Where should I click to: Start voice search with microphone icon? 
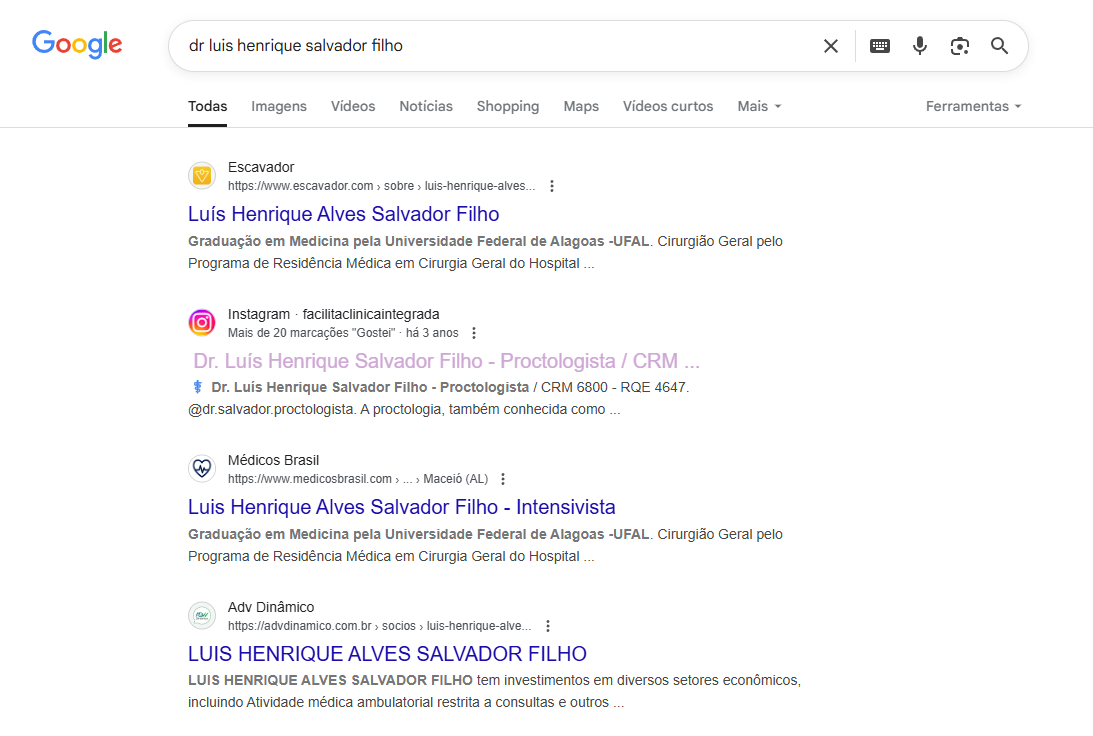tap(919, 46)
